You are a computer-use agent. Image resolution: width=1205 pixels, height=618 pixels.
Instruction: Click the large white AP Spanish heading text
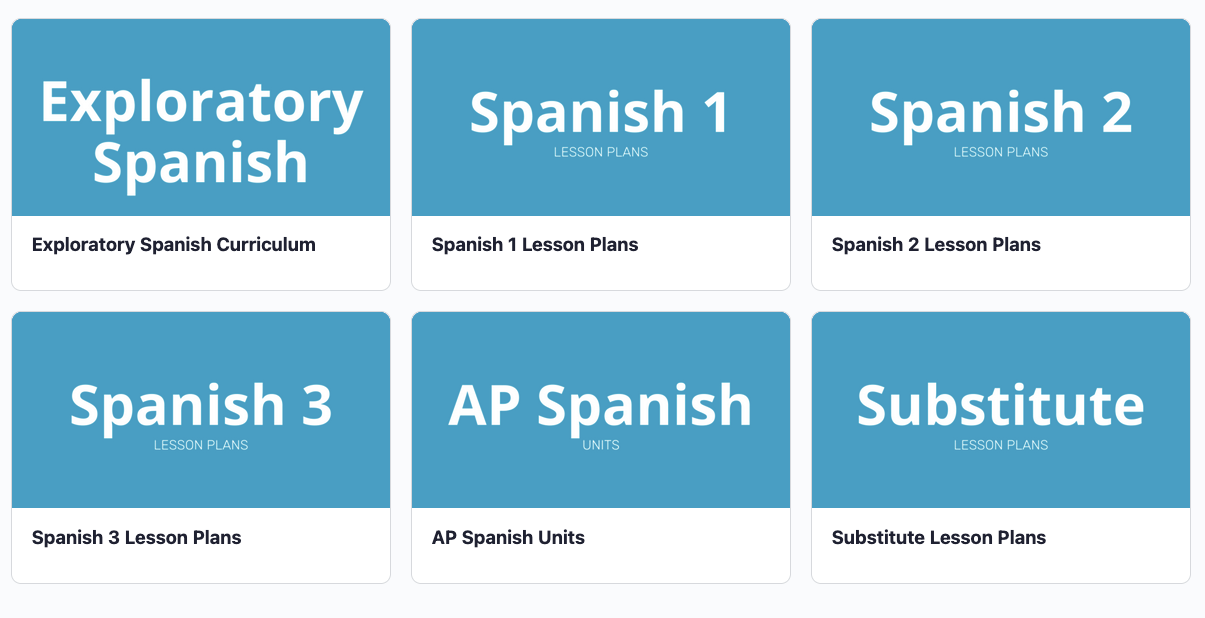pos(601,405)
